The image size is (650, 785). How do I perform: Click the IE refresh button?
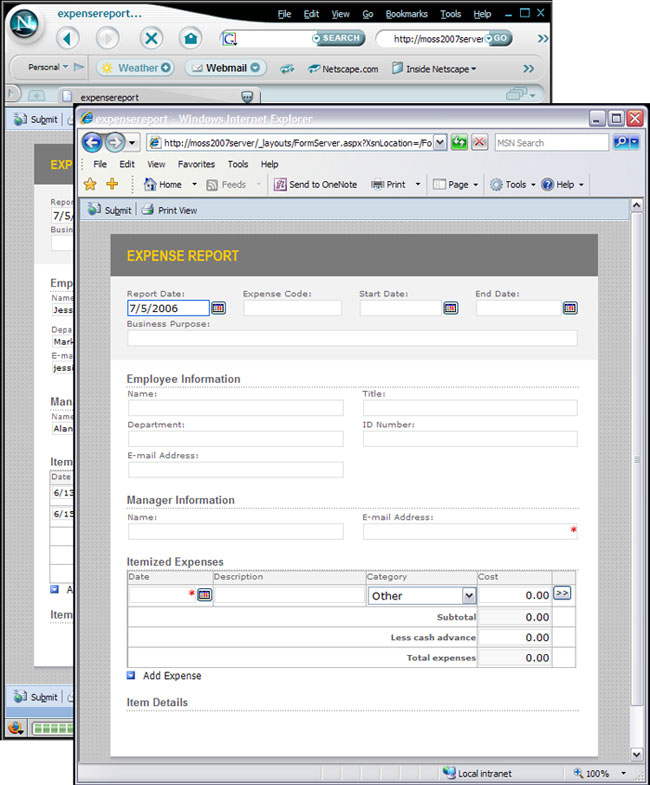coord(459,143)
